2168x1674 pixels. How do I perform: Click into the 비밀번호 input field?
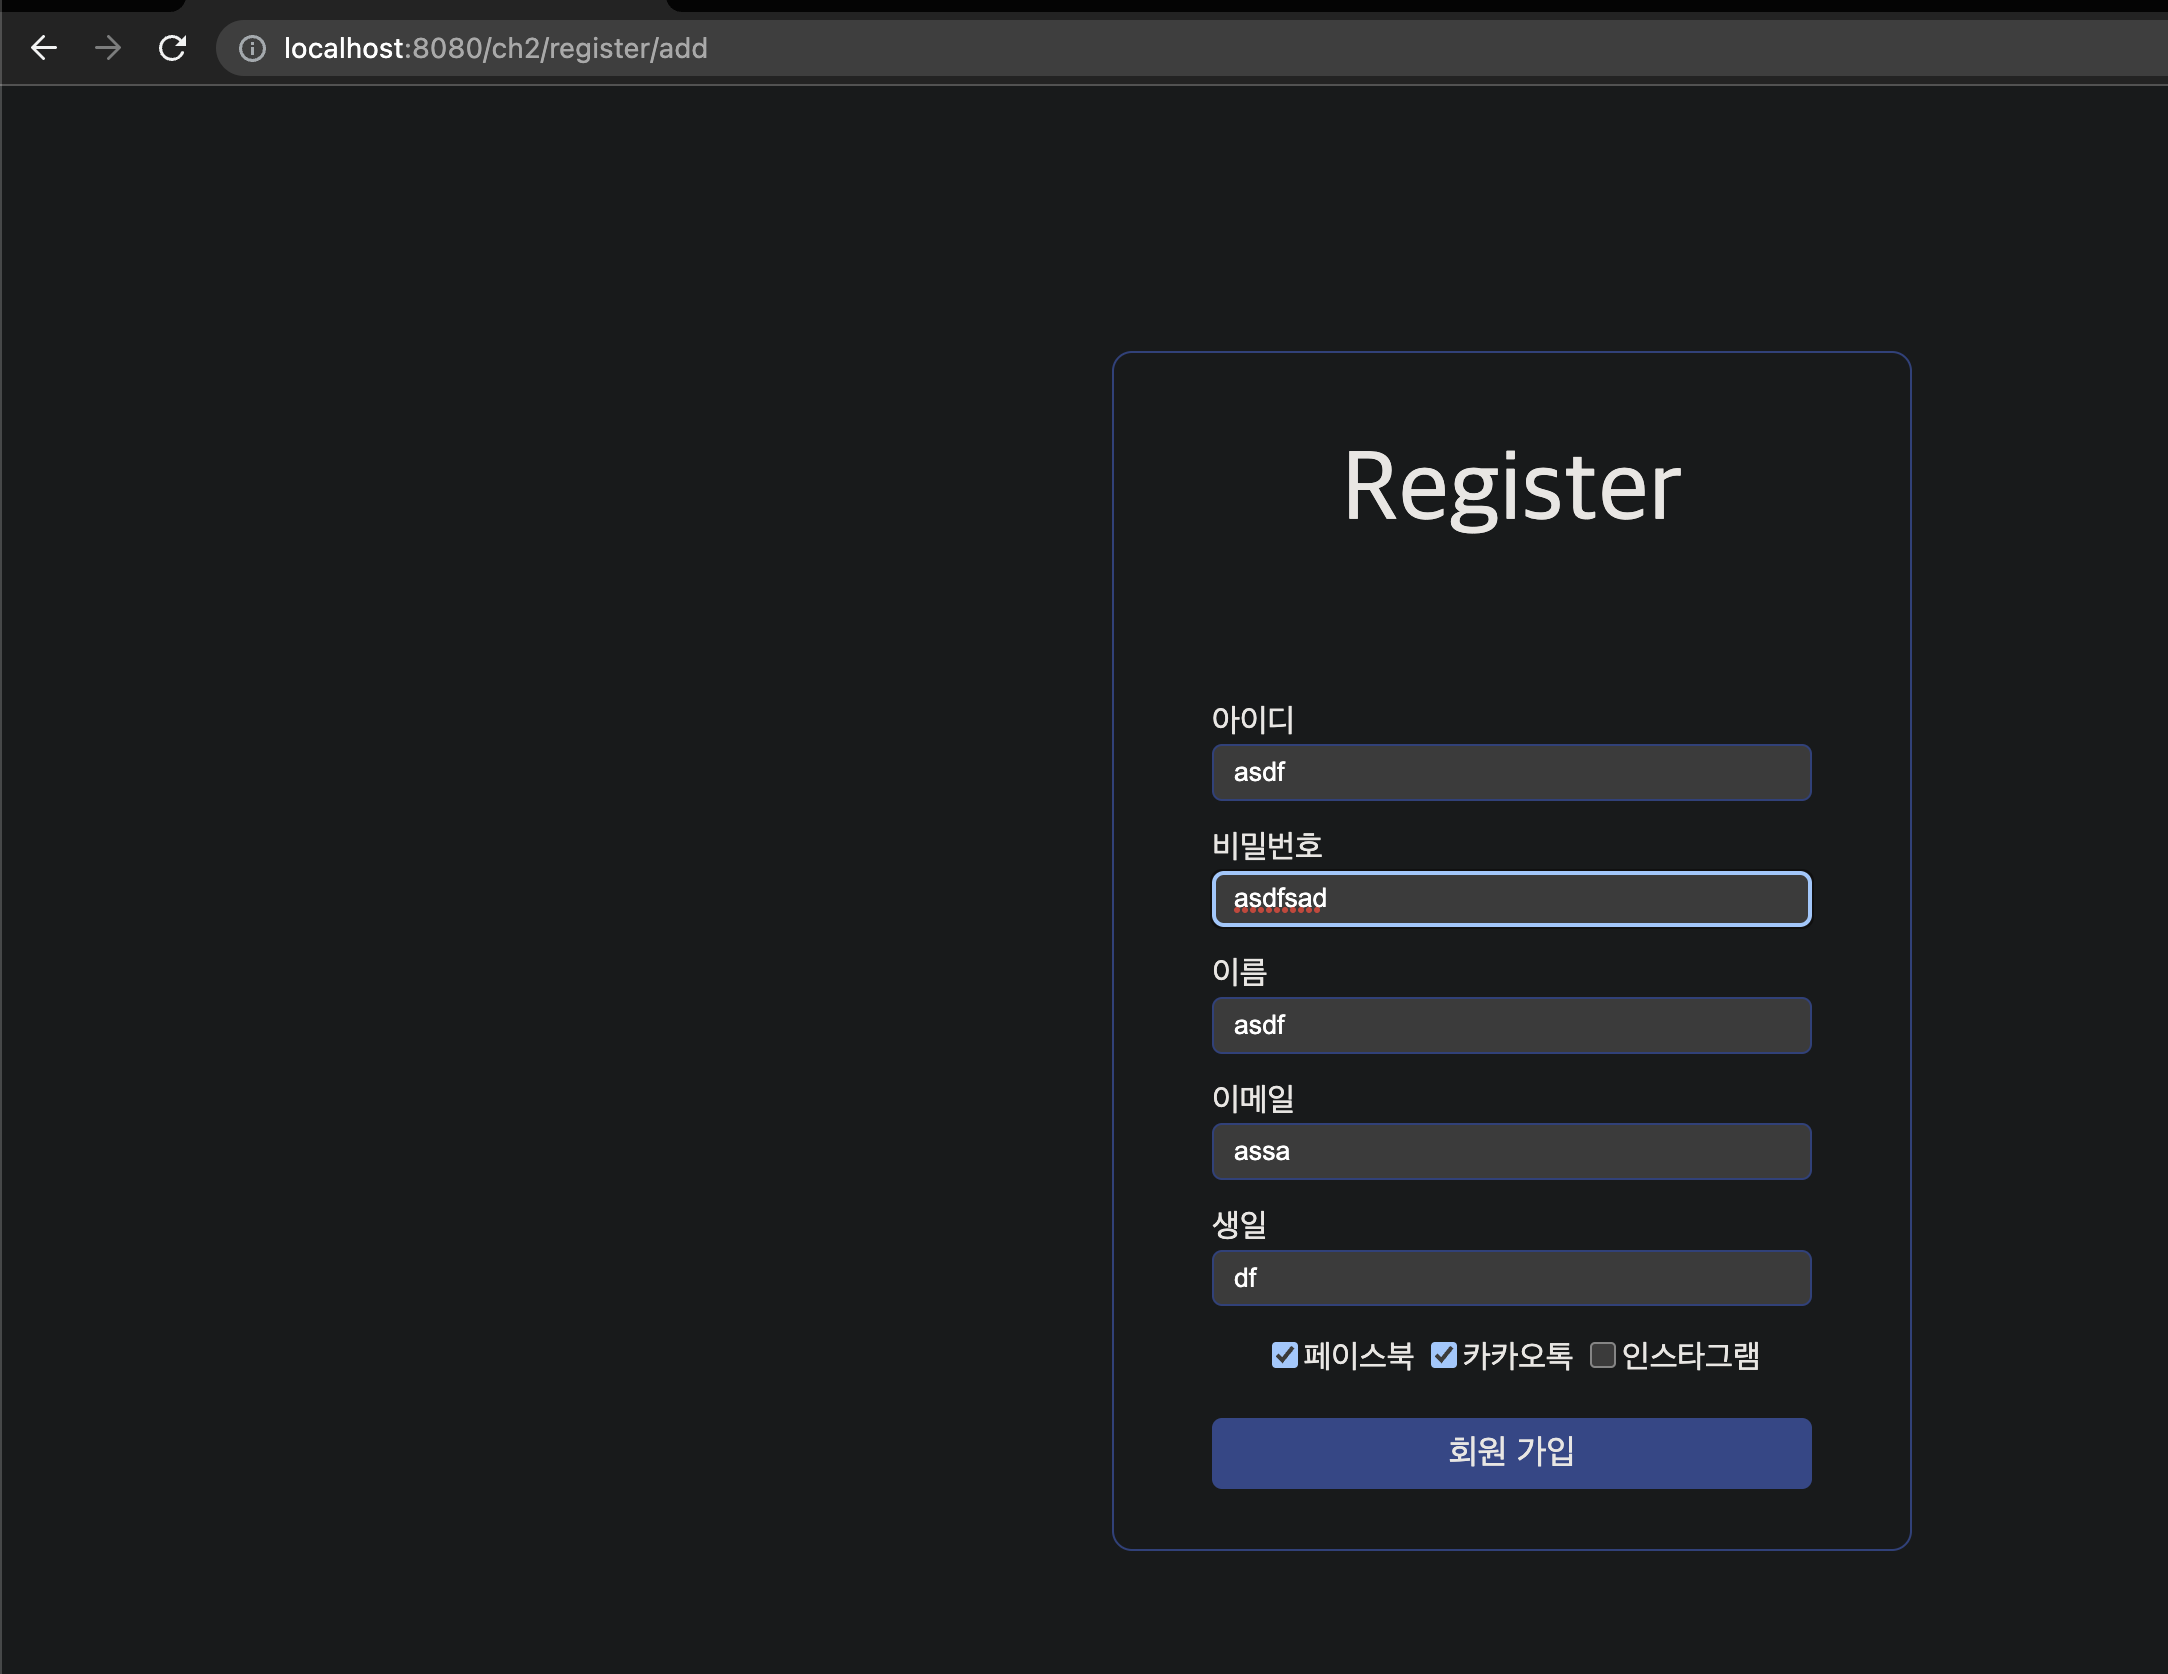pyautogui.click(x=1510, y=898)
